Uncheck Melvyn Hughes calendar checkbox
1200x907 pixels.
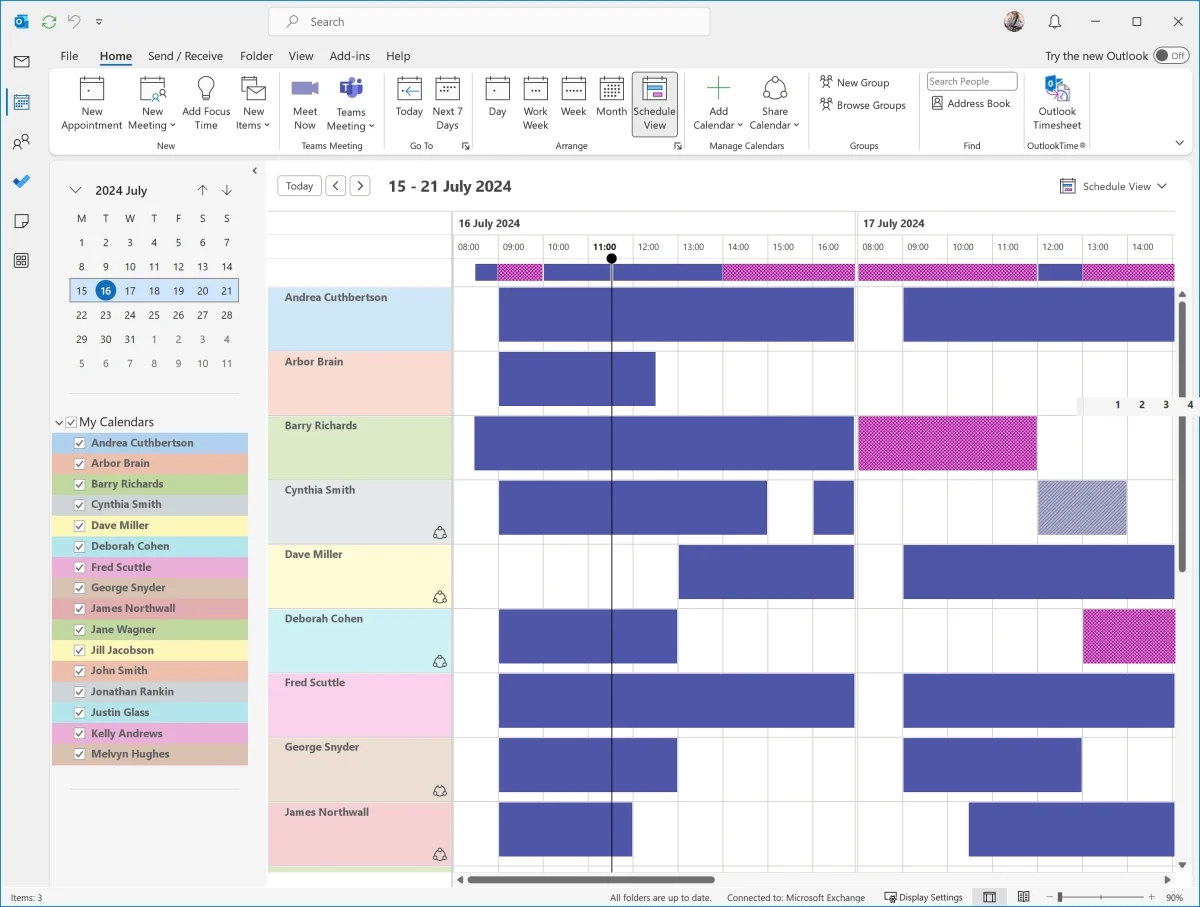(80, 754)
